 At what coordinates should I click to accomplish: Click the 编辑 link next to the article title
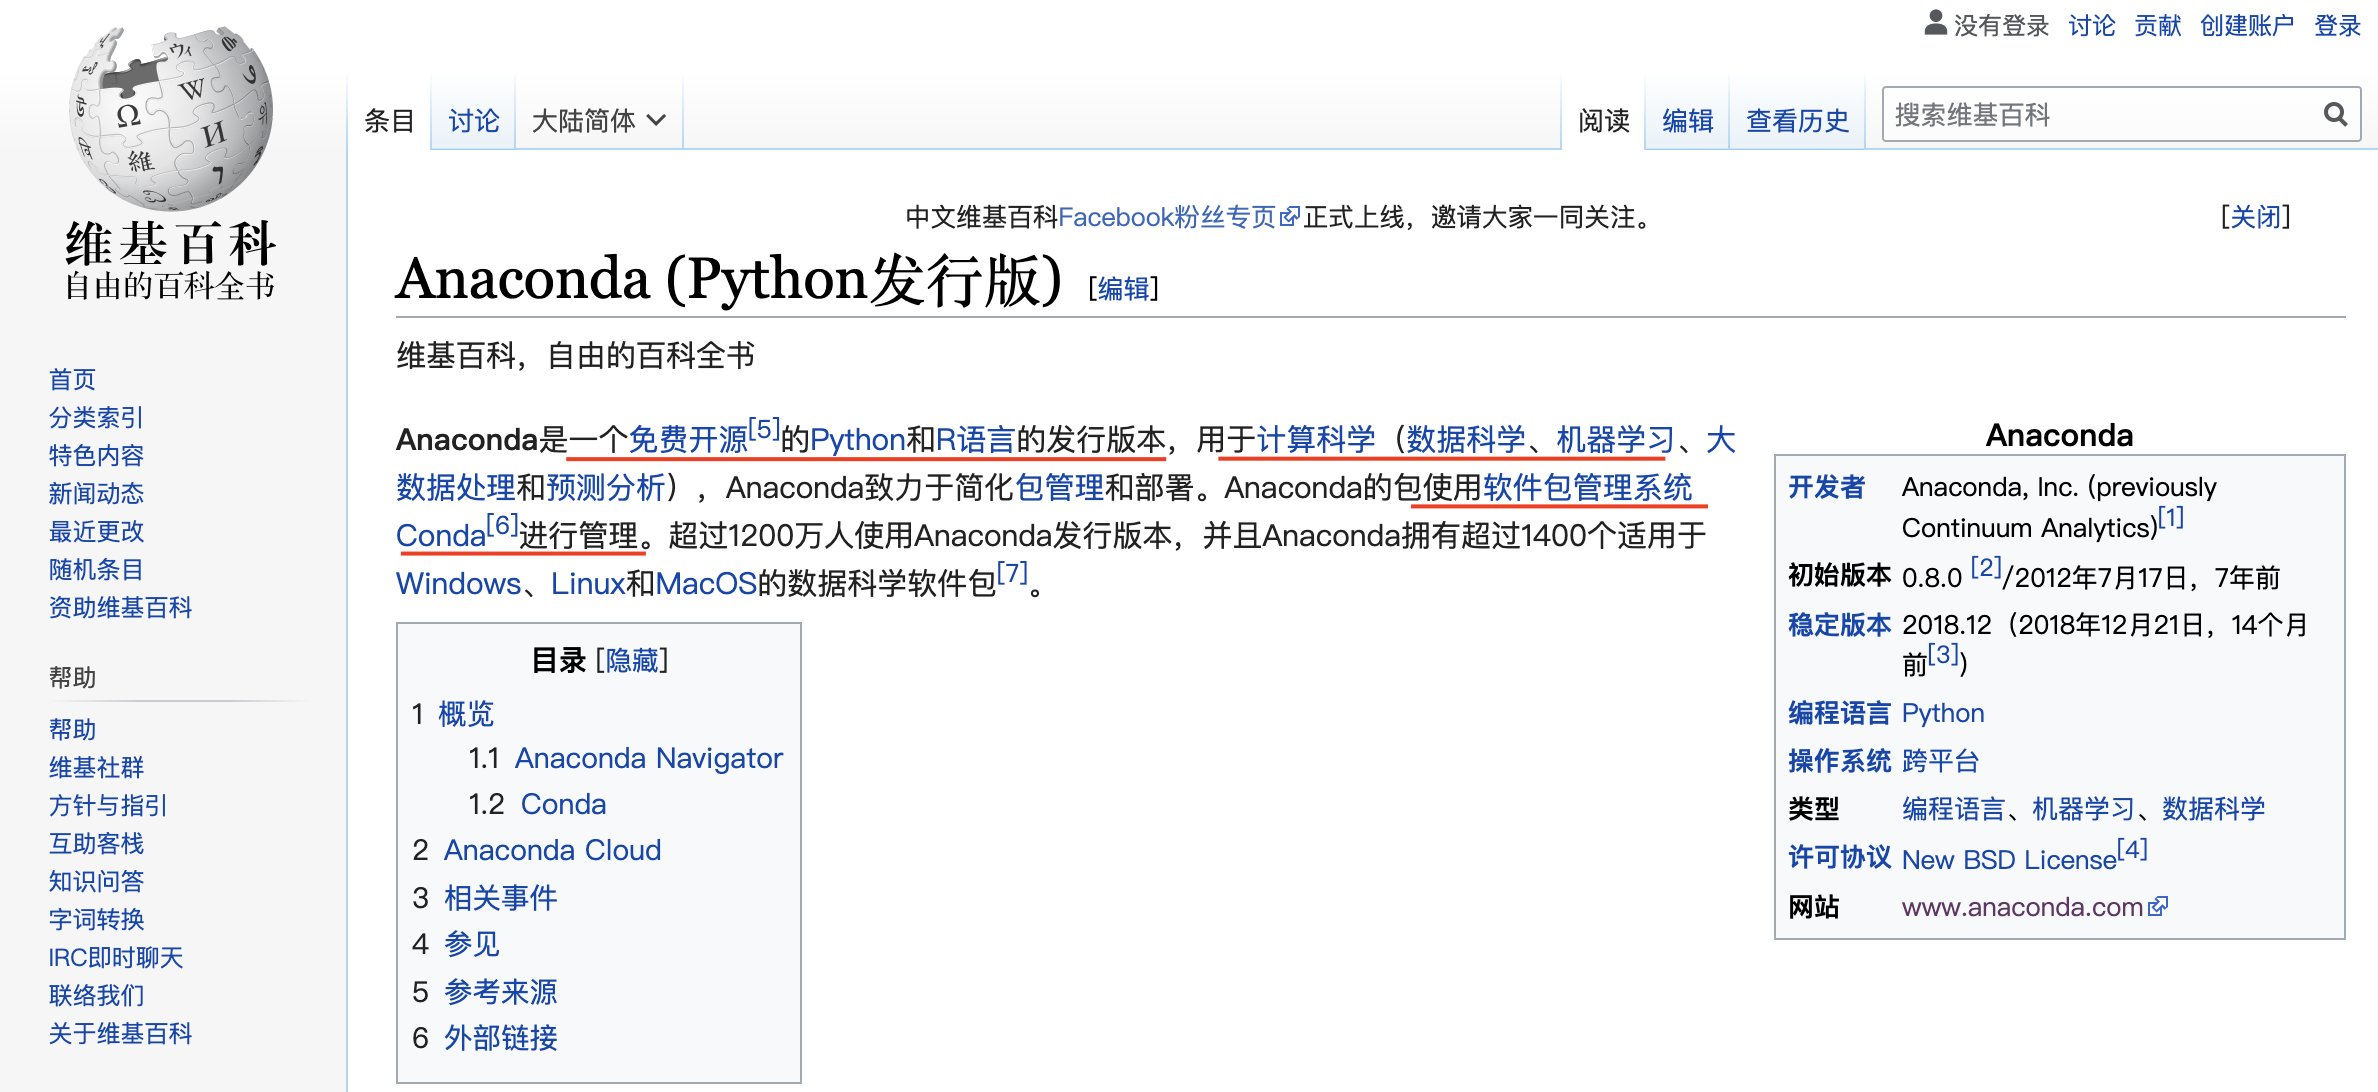point(1121,289)
